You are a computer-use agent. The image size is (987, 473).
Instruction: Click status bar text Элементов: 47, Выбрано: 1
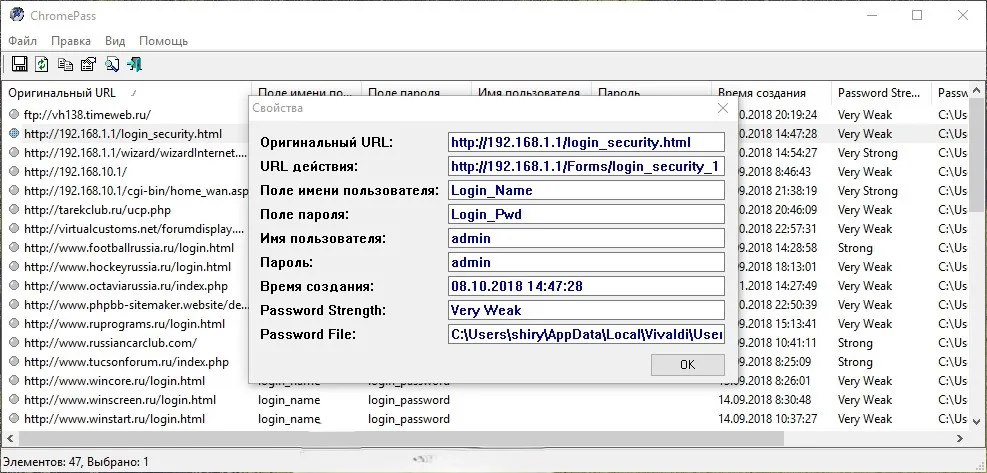(77, 462)
